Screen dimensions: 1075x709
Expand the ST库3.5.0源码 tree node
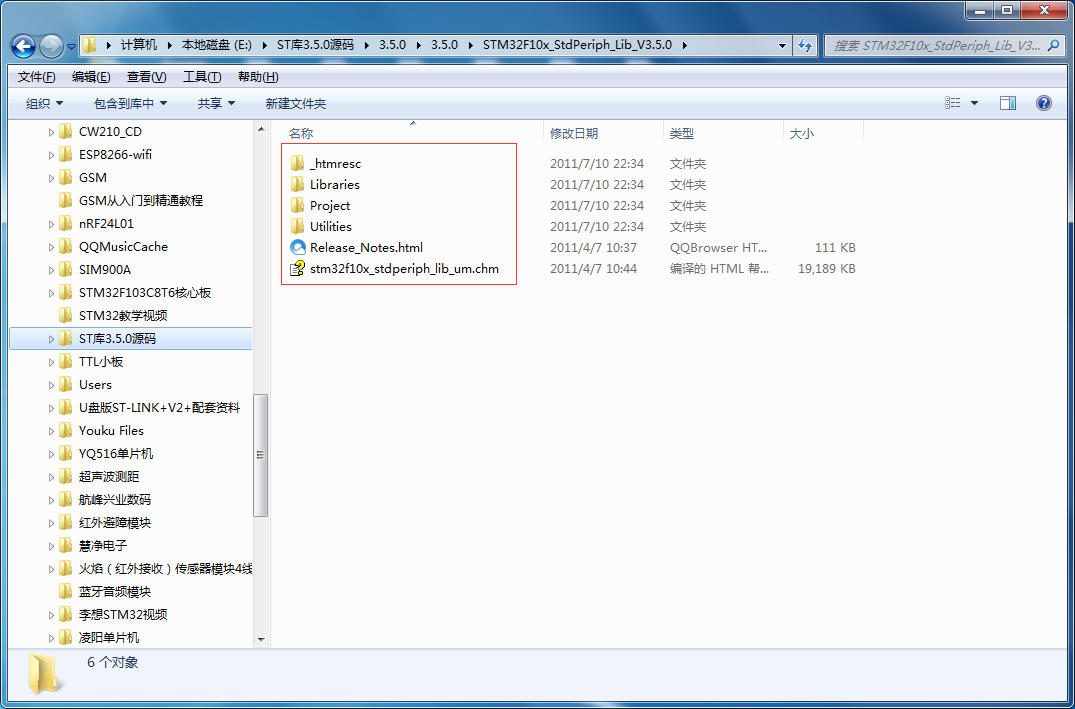(x=51, y=339)
